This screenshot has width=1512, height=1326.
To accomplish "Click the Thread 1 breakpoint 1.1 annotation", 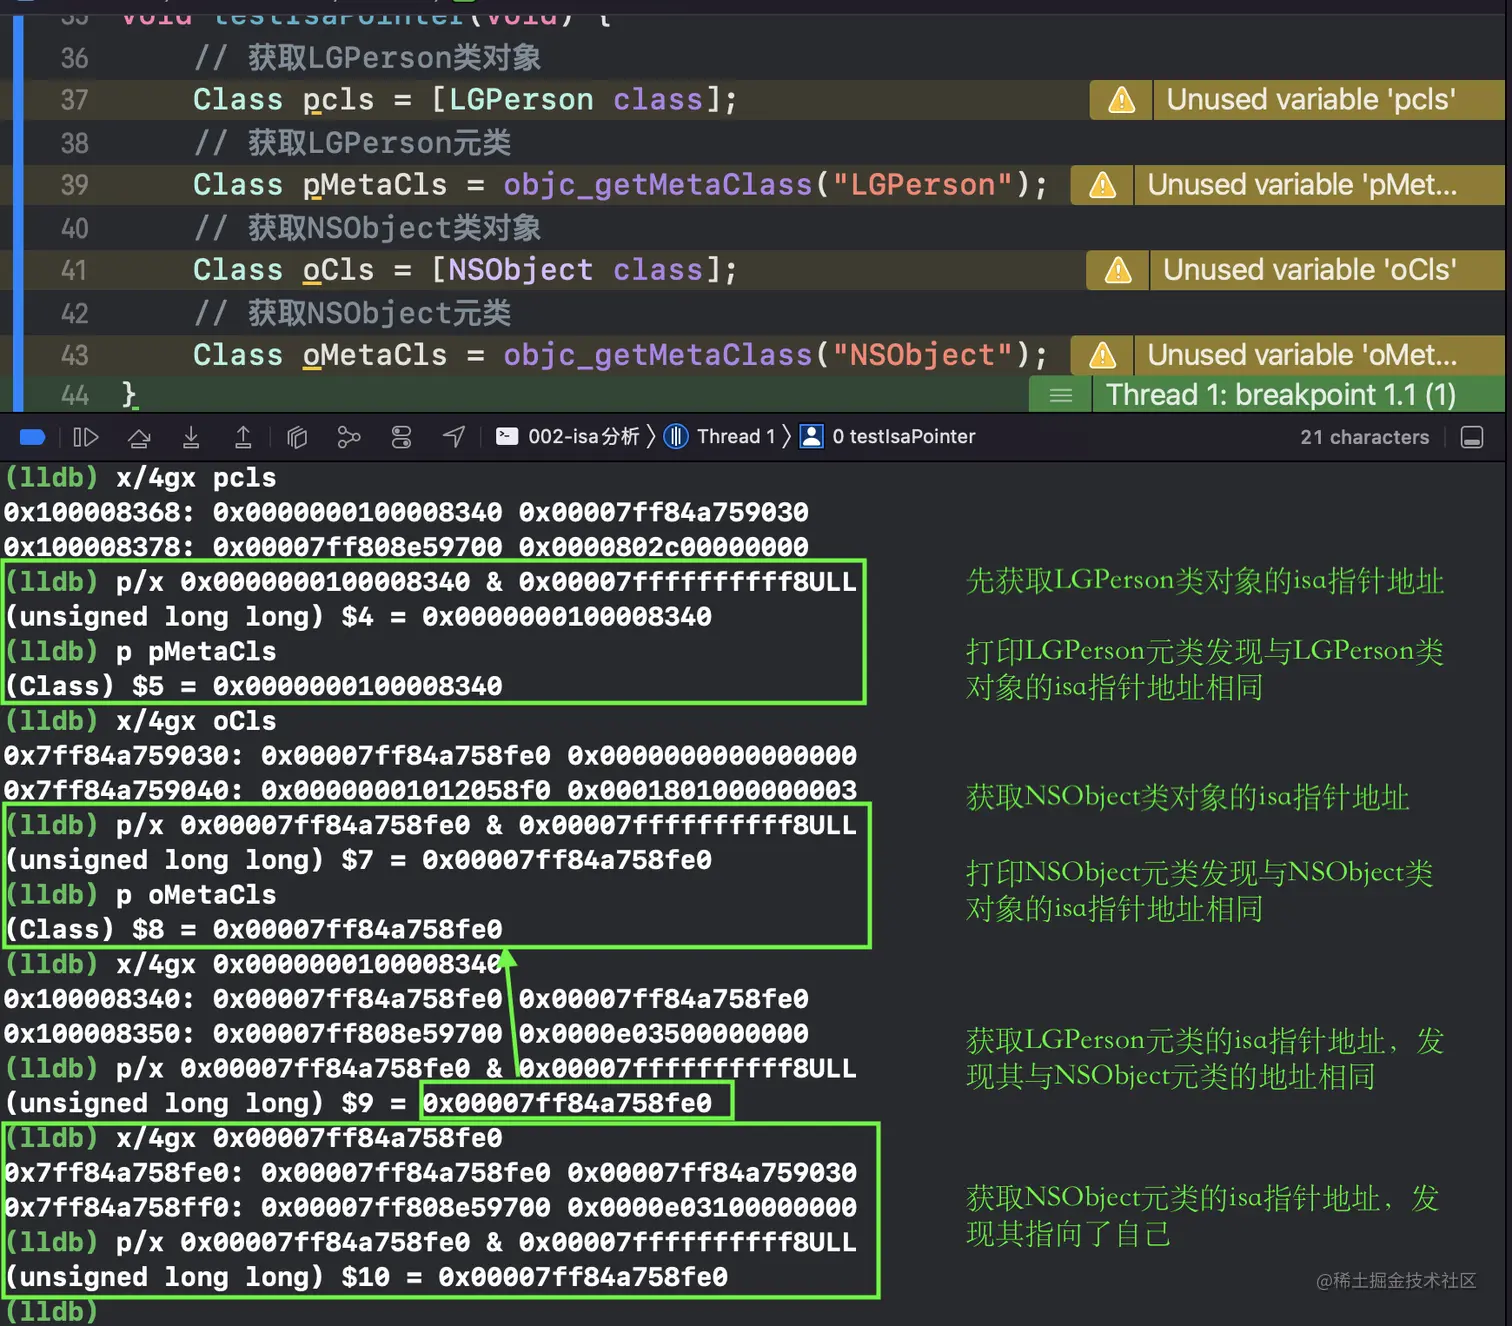I will (1280, 395).
